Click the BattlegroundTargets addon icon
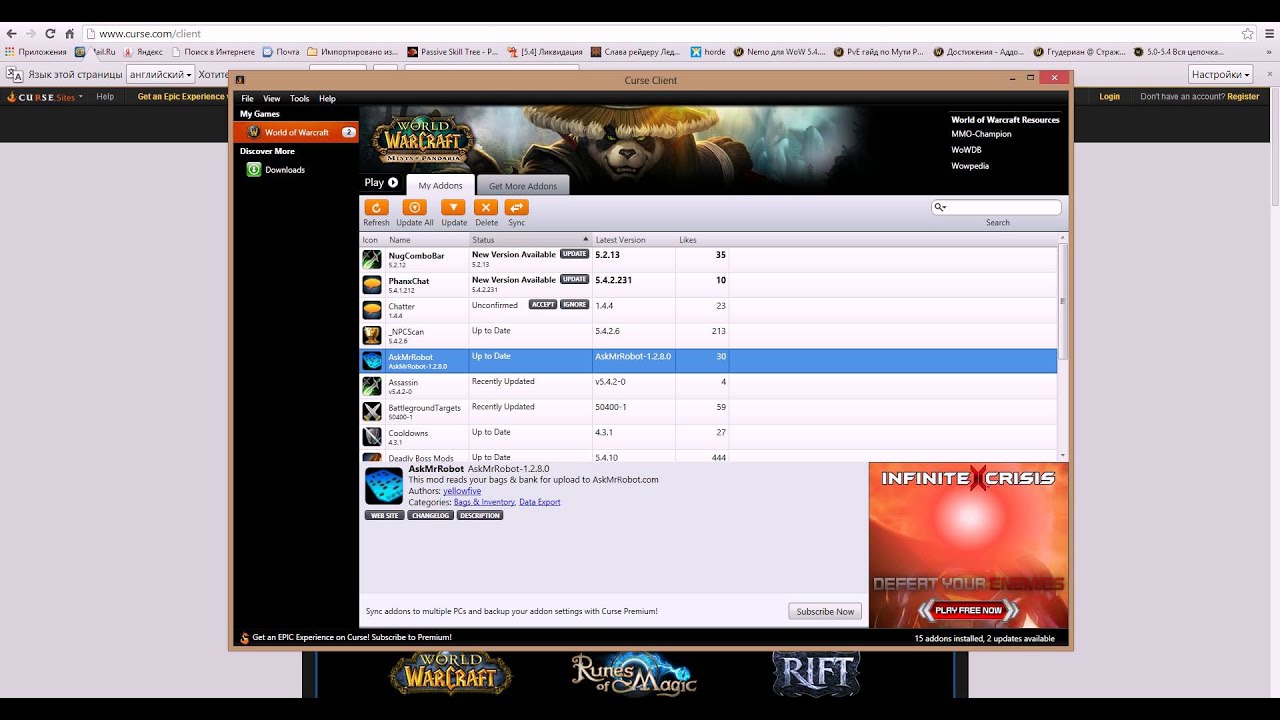 372,411
